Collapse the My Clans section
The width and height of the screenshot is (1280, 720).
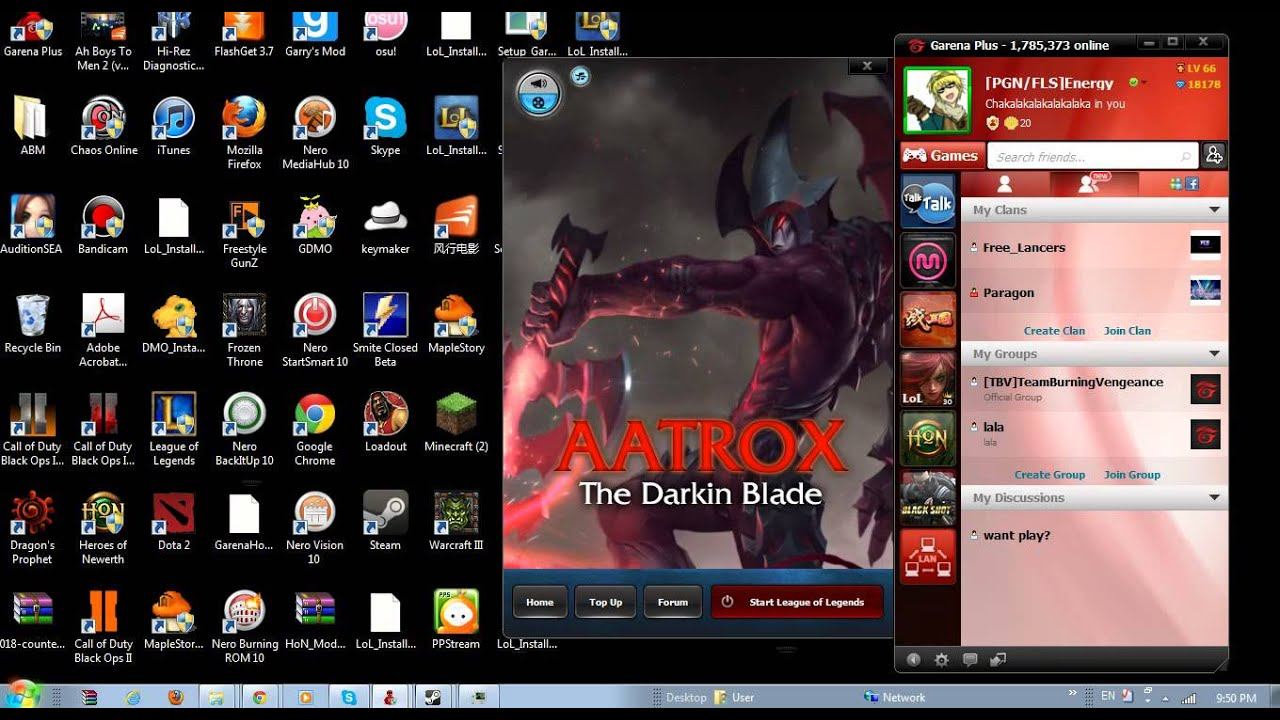pyautogui.click(x=1214, y=210)
